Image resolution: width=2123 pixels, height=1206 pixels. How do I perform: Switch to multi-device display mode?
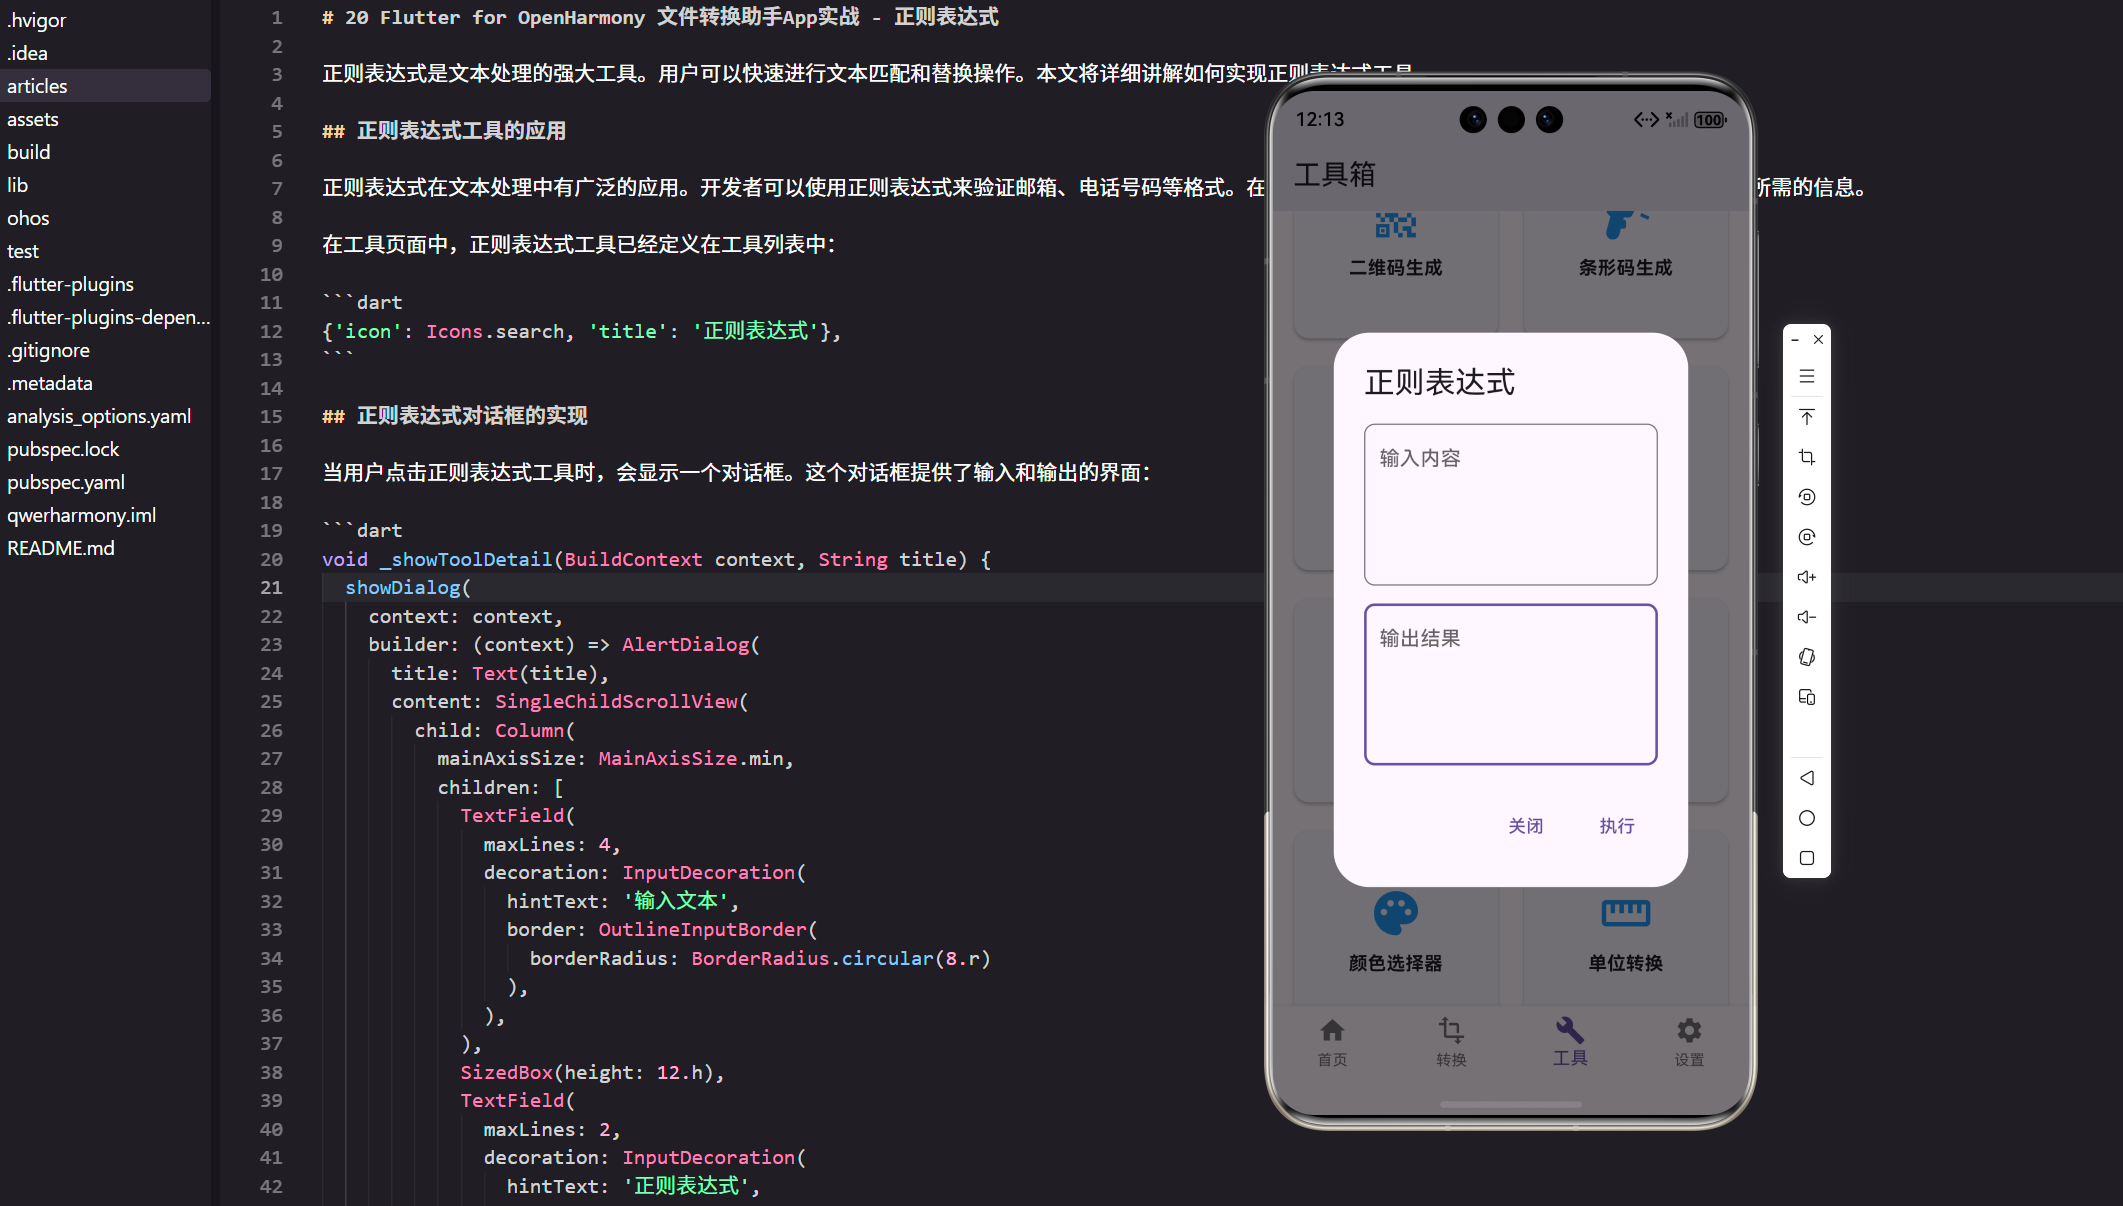[1807, 697]
